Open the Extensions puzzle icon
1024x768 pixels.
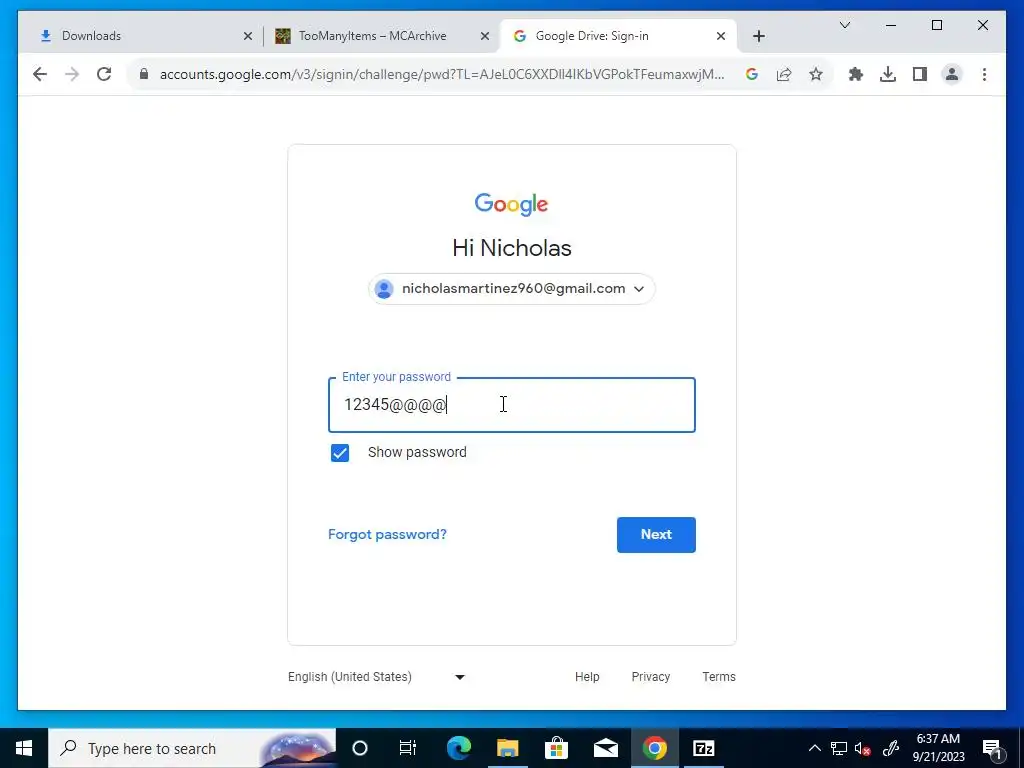(856, 74)
